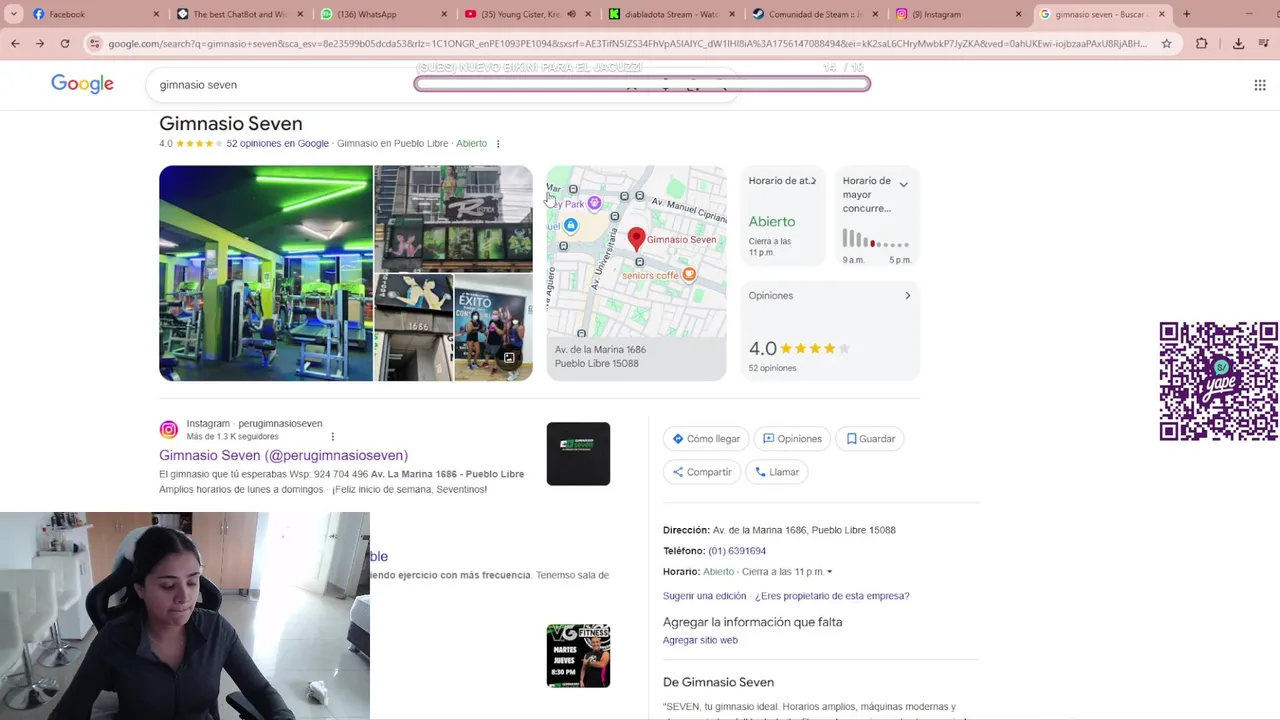Open the 52 opiniones en Google link
1280x720 pixels.
277,143
